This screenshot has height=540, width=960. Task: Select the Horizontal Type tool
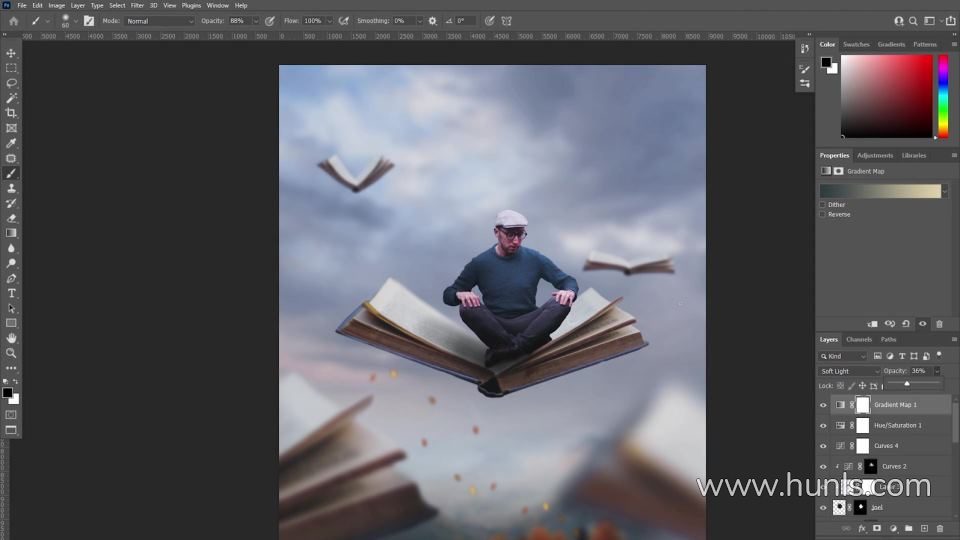tap(11, 293)
